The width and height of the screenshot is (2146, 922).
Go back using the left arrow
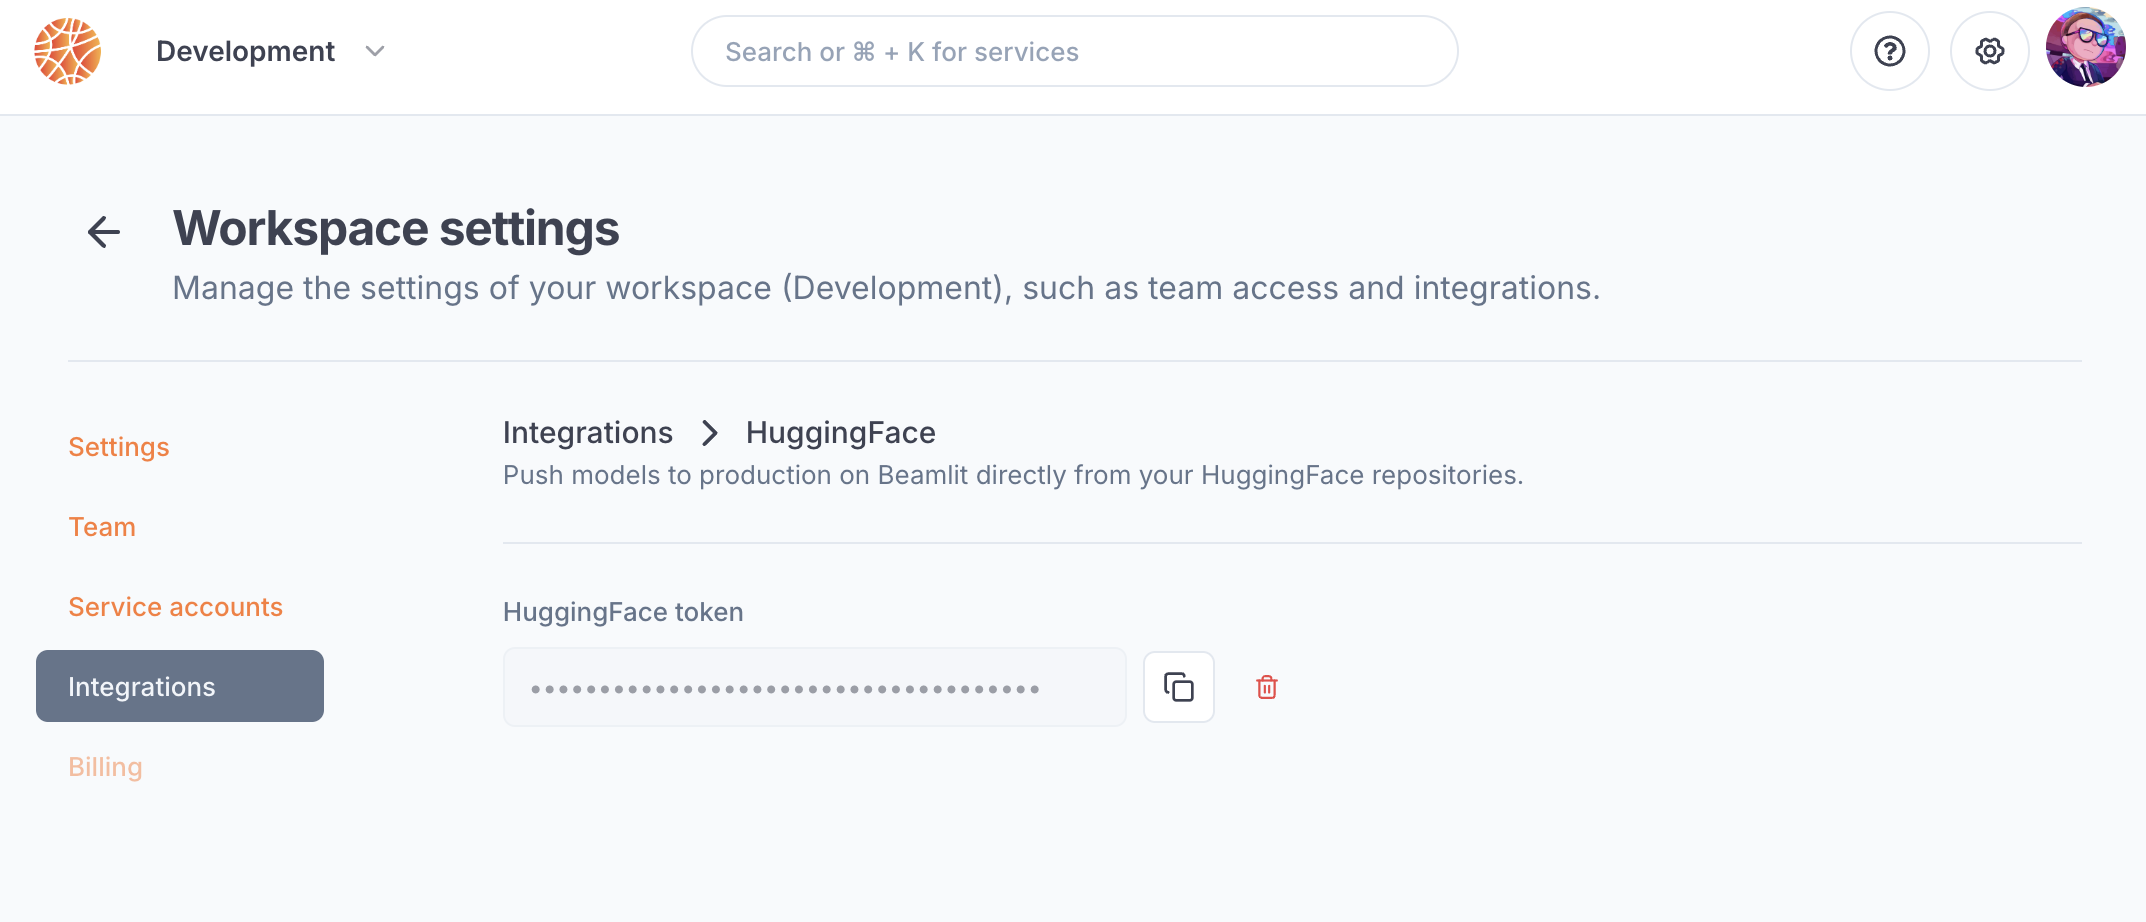[x=103, y=232]
